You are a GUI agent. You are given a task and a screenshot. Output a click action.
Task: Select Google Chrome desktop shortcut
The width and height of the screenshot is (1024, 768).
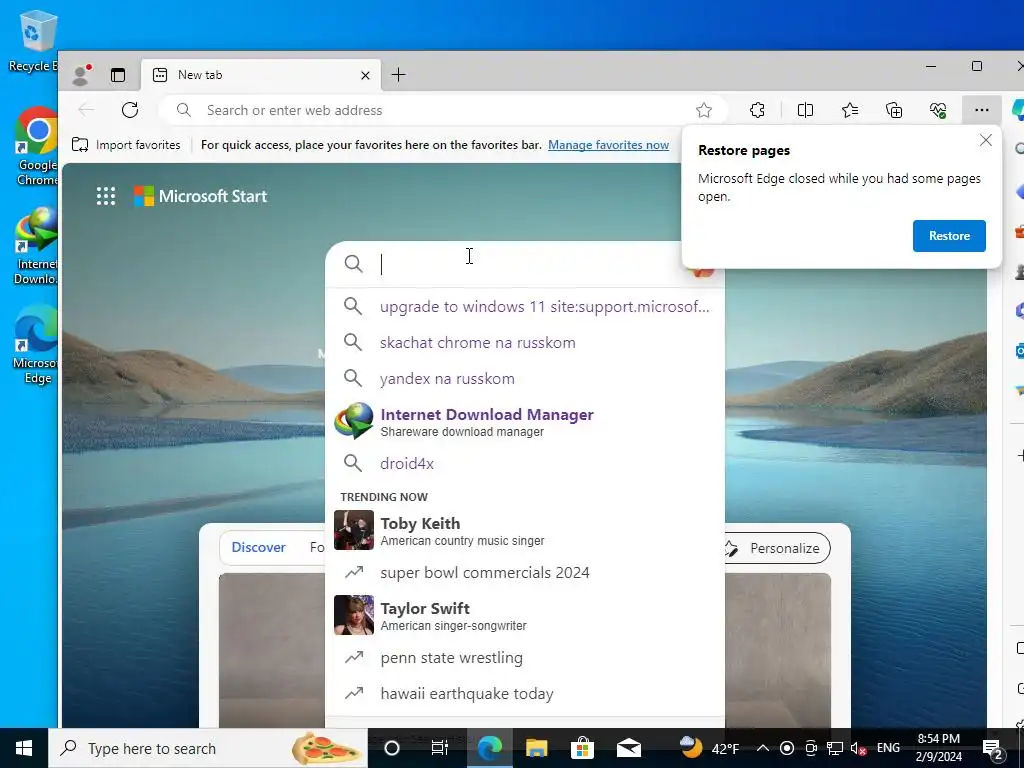37,146
